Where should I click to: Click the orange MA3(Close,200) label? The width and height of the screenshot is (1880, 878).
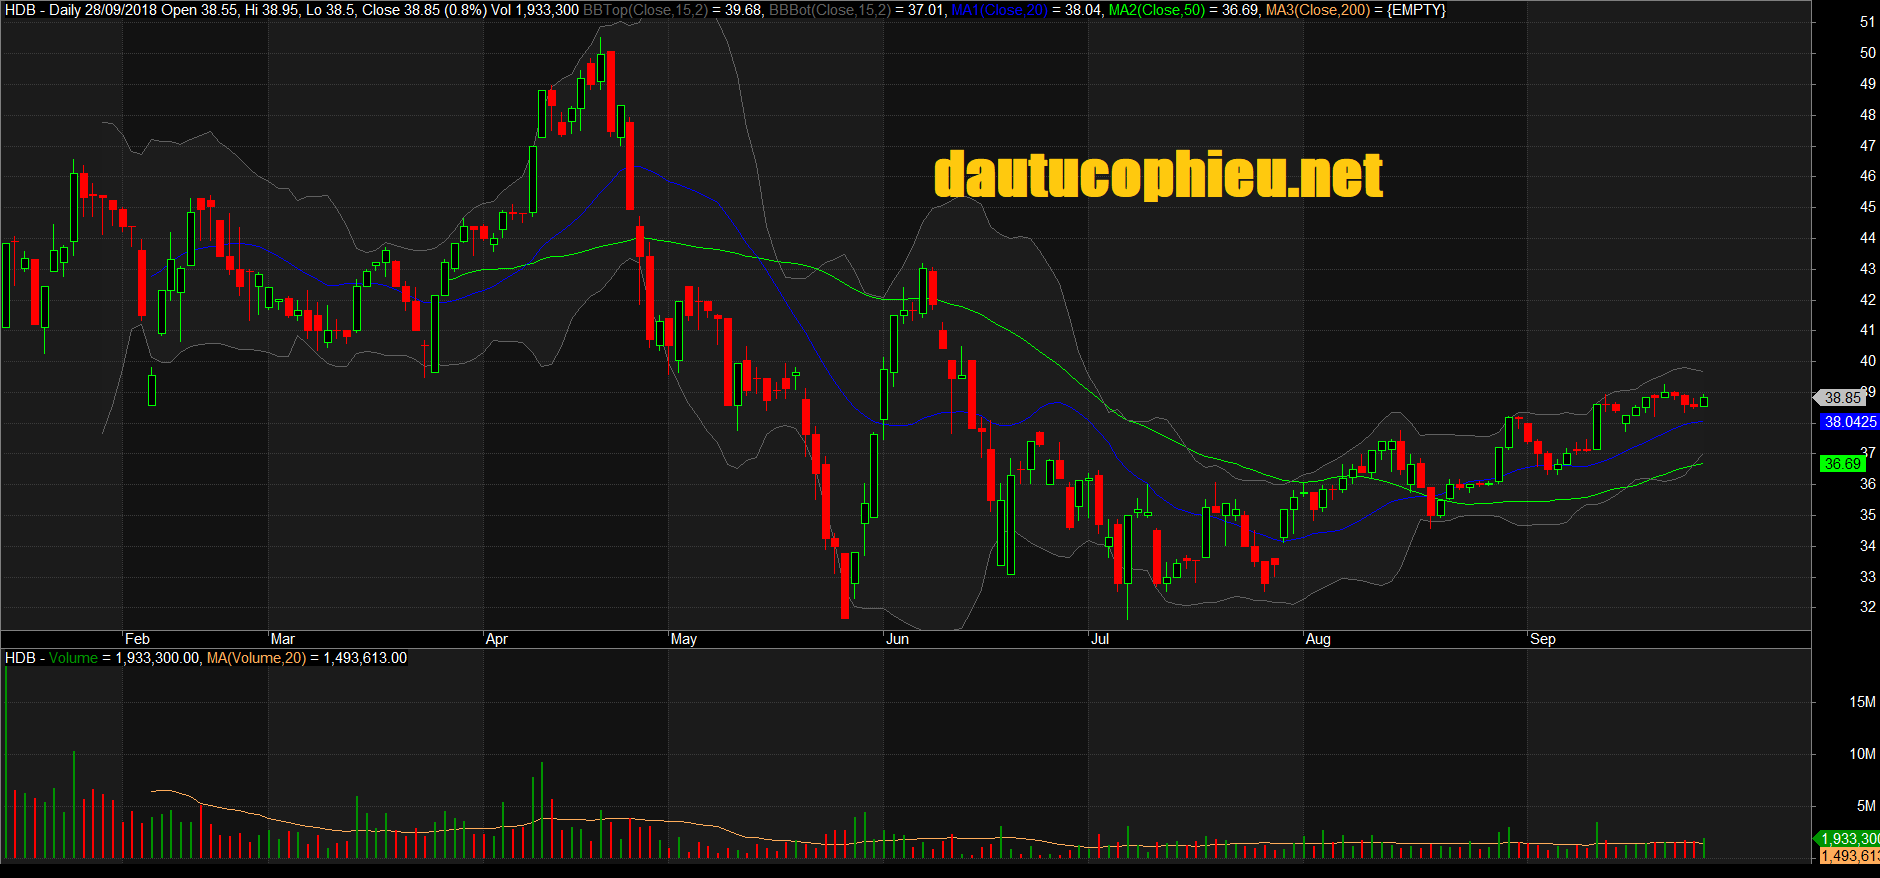coord(1318,10)
